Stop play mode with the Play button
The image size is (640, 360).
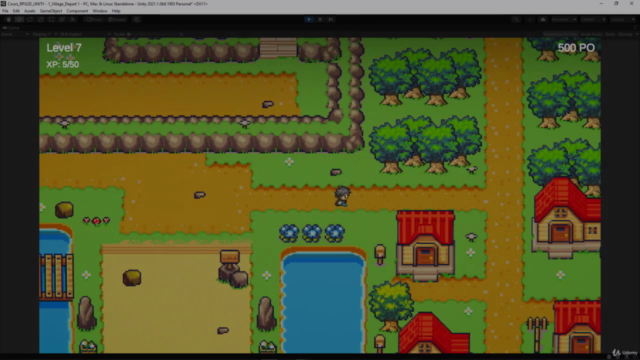coord(309,19)
